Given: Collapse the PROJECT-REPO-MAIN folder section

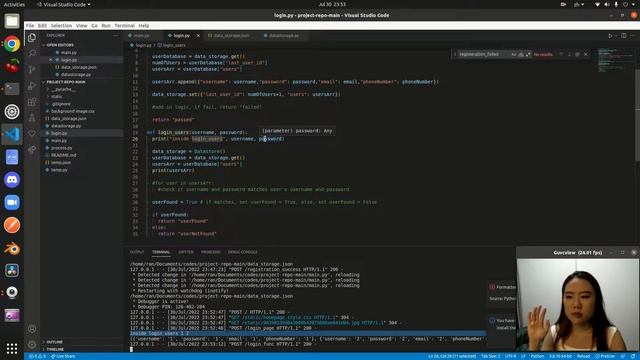Looking at the screenshot, I should coord(65,82).
